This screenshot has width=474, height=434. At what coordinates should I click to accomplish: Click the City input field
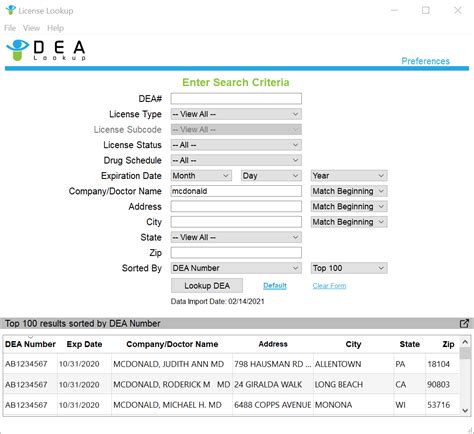click(236, 222)
